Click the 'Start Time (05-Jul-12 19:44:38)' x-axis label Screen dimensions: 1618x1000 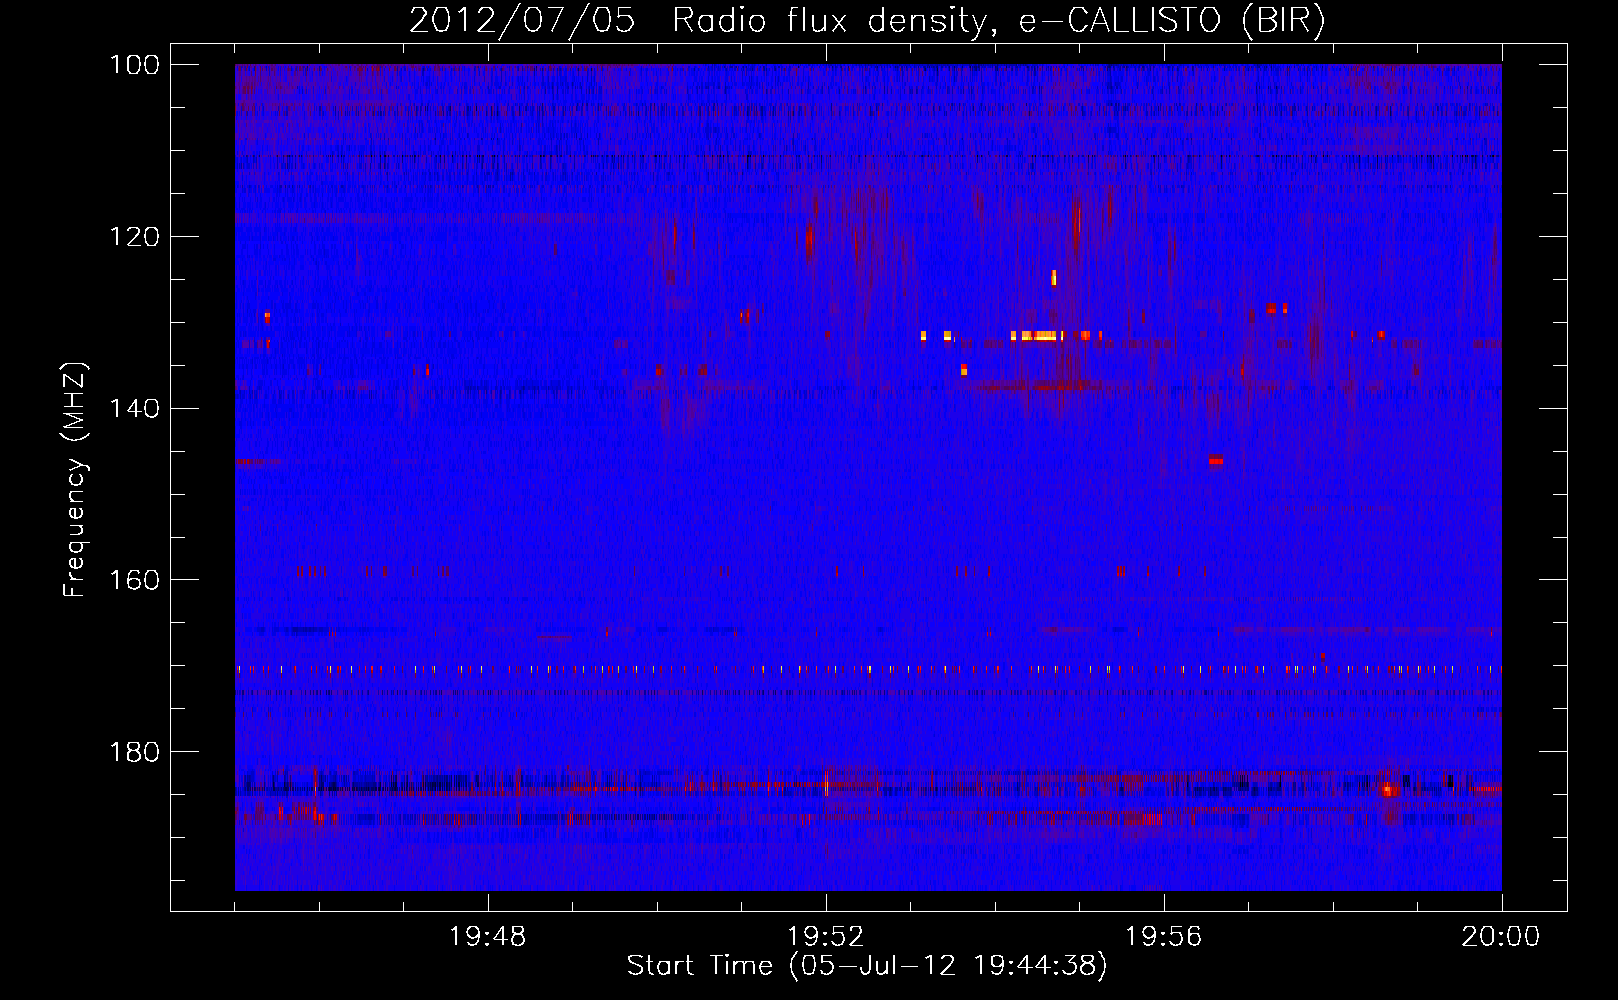point(867,966)
